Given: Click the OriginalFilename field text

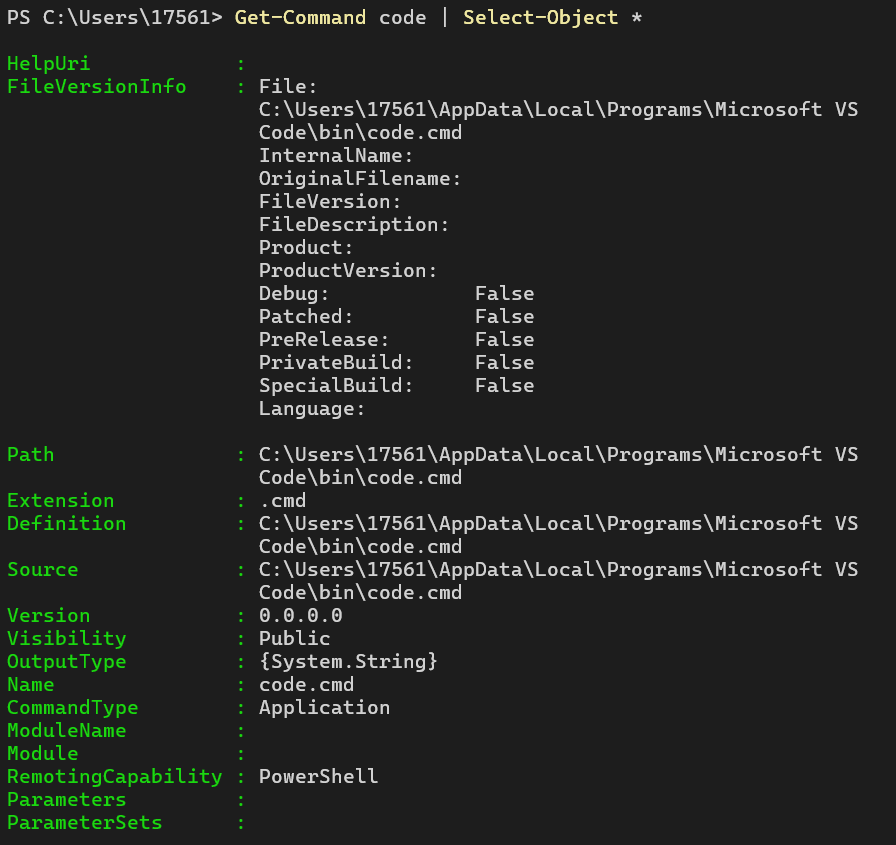Looking at the screenshot, I should point(360,179).
